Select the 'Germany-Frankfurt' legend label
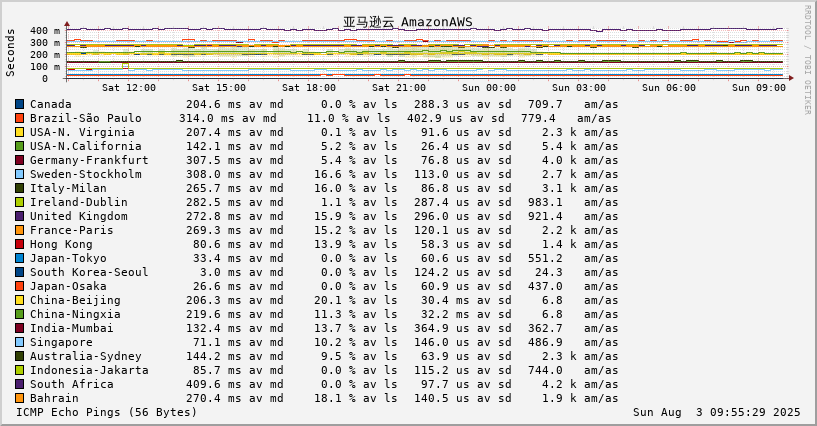 [x=89, y=160]
